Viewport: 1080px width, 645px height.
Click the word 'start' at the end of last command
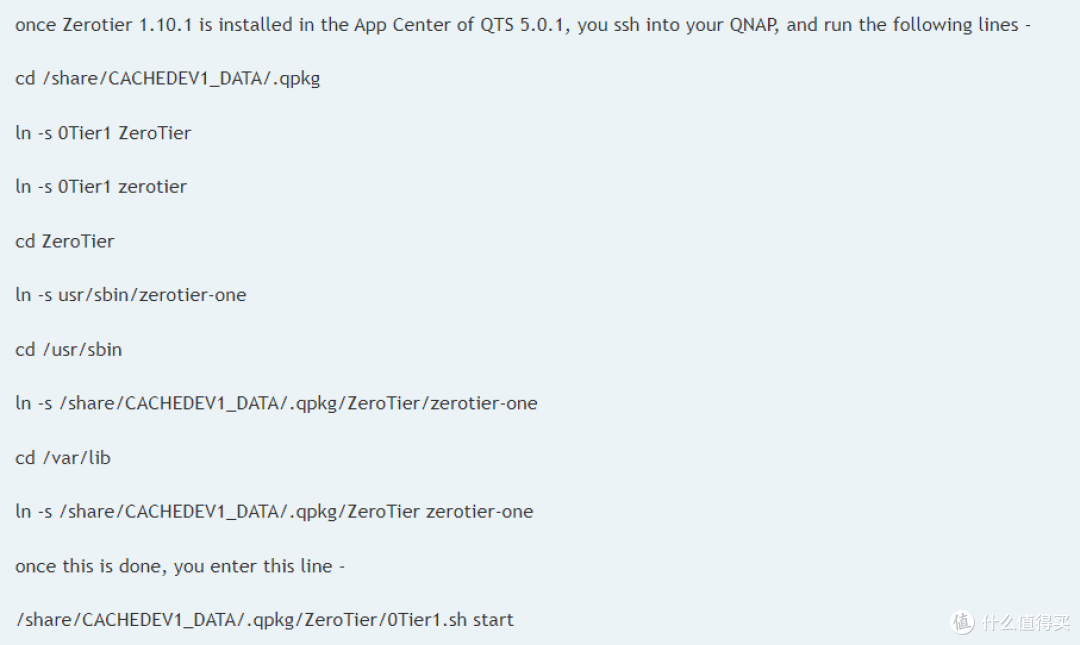tap(492, 620)
